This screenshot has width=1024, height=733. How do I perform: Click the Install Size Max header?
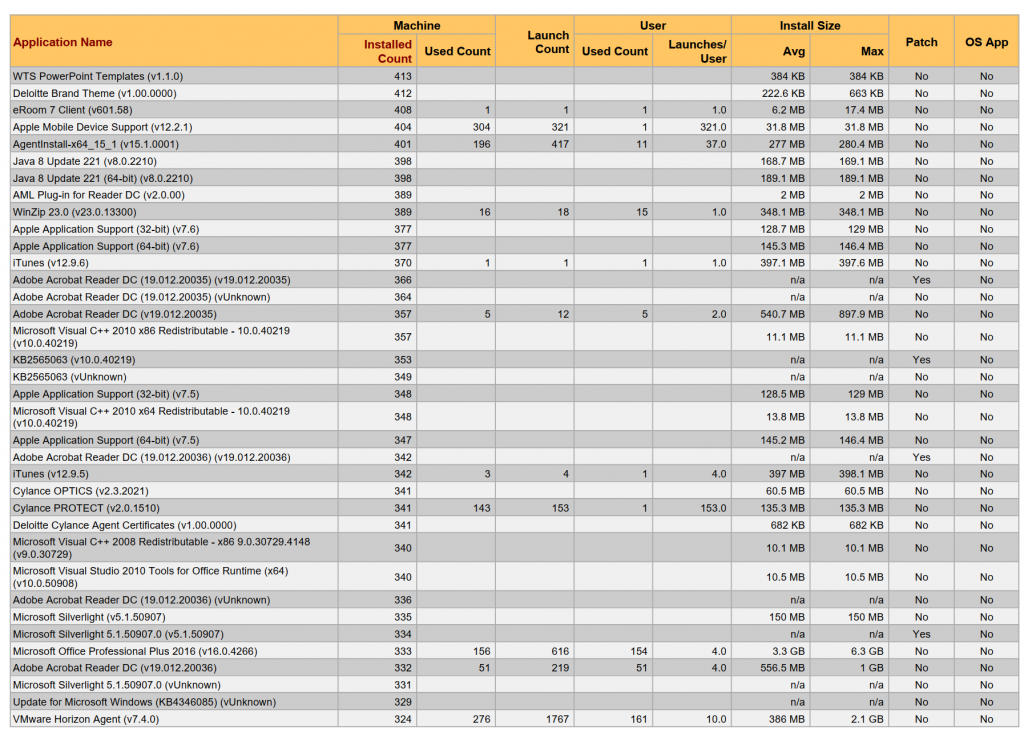click(x=872, y=51)
